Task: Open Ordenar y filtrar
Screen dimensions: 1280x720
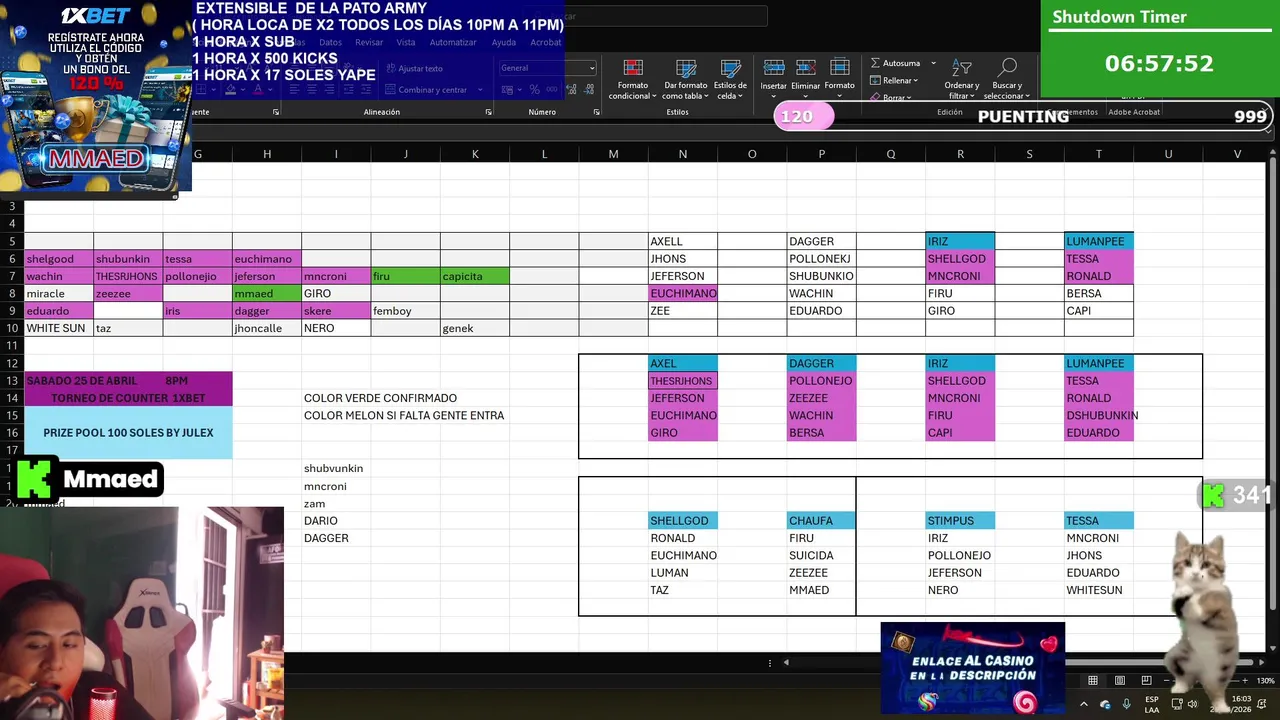Action: click(x=962, y=79)
